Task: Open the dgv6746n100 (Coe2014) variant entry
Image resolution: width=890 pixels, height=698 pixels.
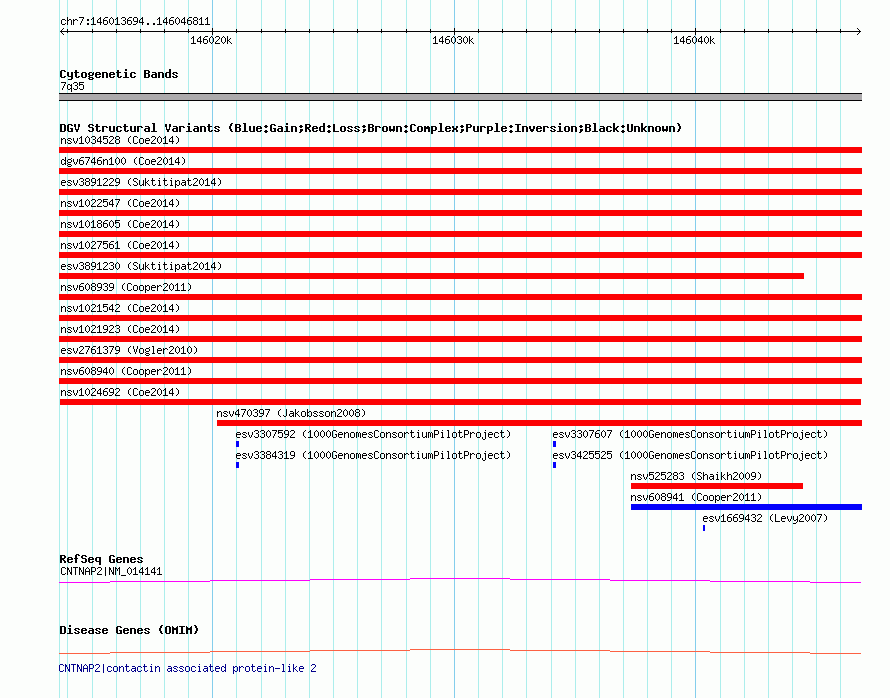Action: point(123,161)
